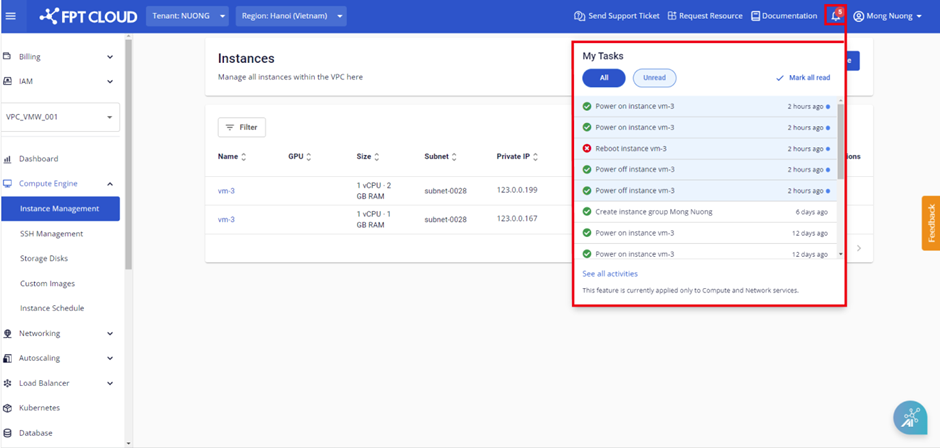This screenshot has height=448, width=940.
Task: Show only Unread tasks
Action: (x=654, y=78)
